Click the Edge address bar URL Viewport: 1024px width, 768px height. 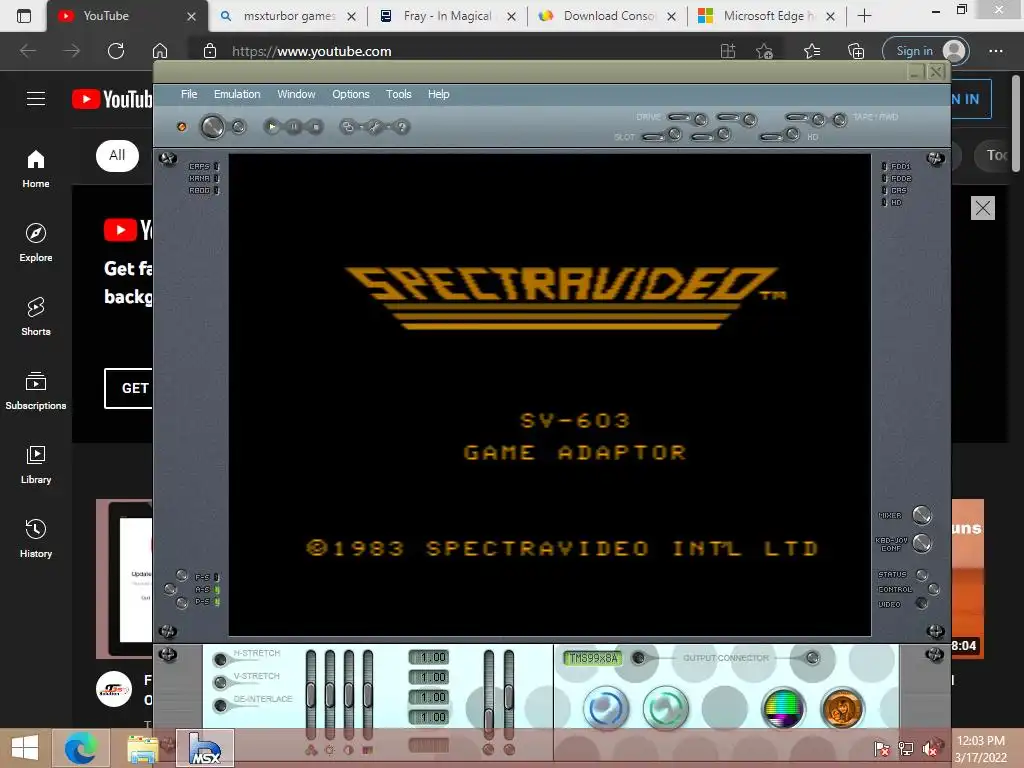(312, 51)
